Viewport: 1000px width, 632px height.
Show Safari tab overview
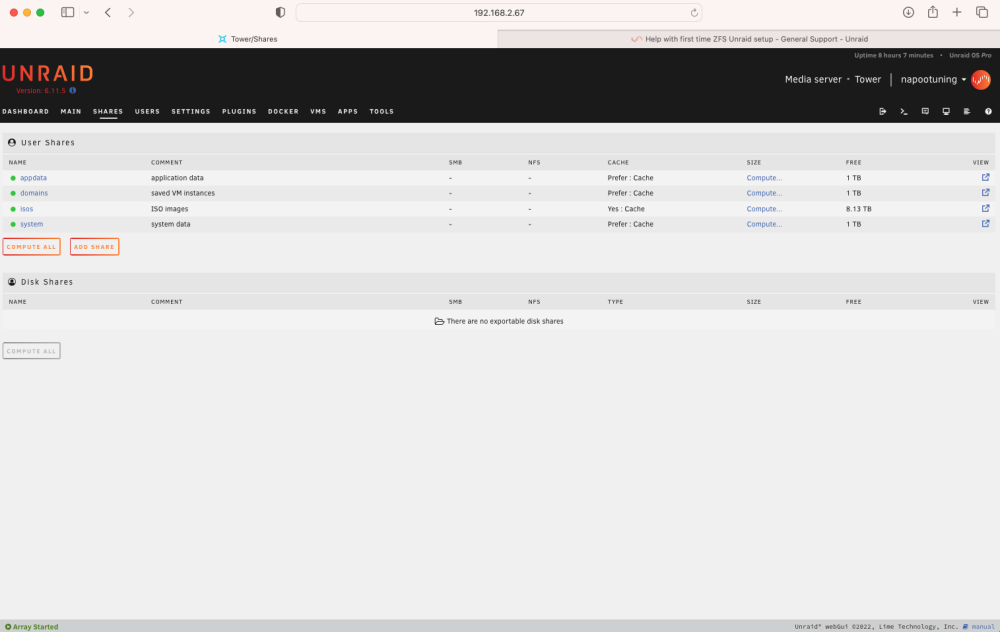[x=982, y=12]
